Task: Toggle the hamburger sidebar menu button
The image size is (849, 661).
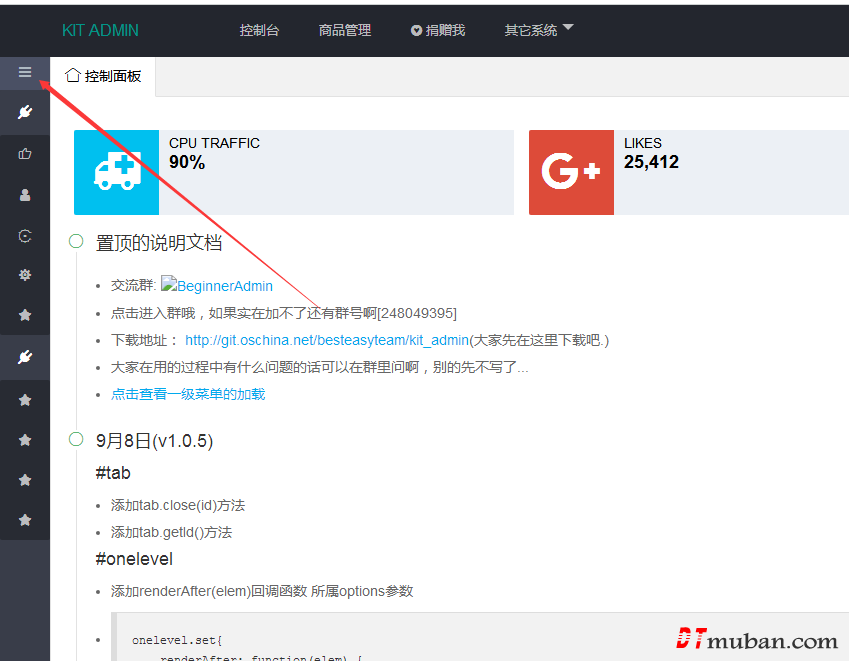Action: click(25, 72)
